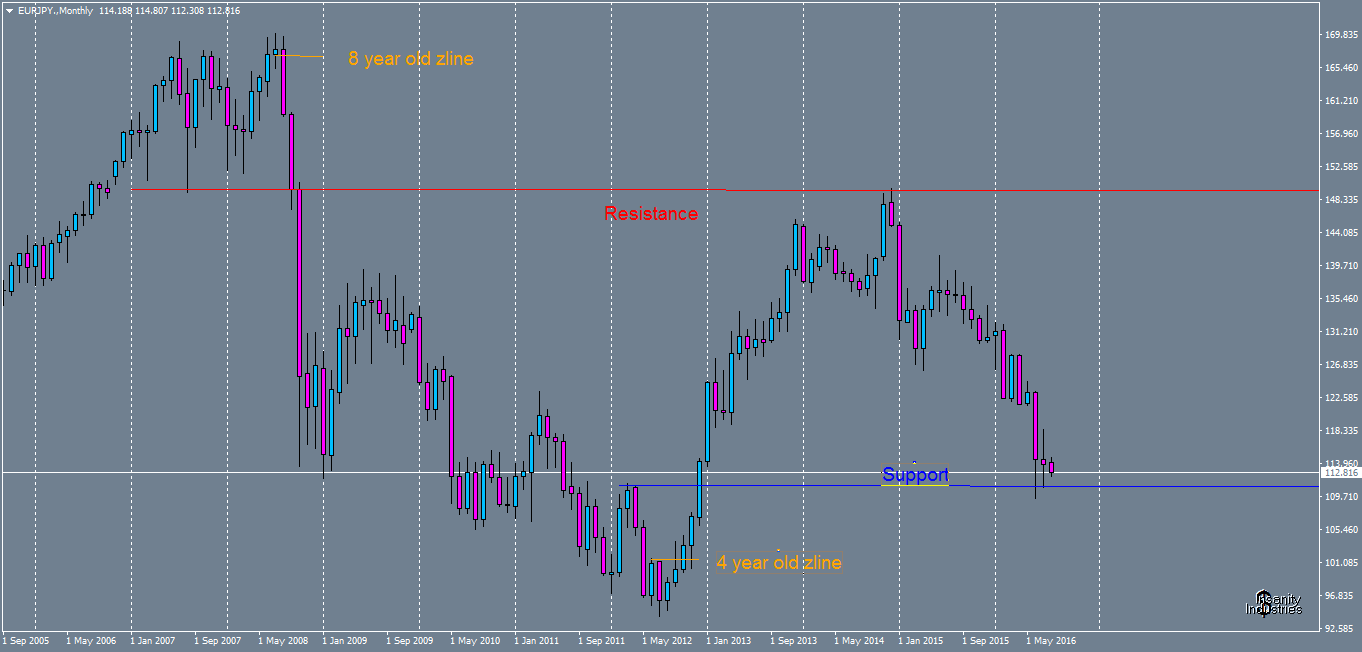The image size is (1362, 652).
Task: Click the Support text label
Action: point(915,475)
